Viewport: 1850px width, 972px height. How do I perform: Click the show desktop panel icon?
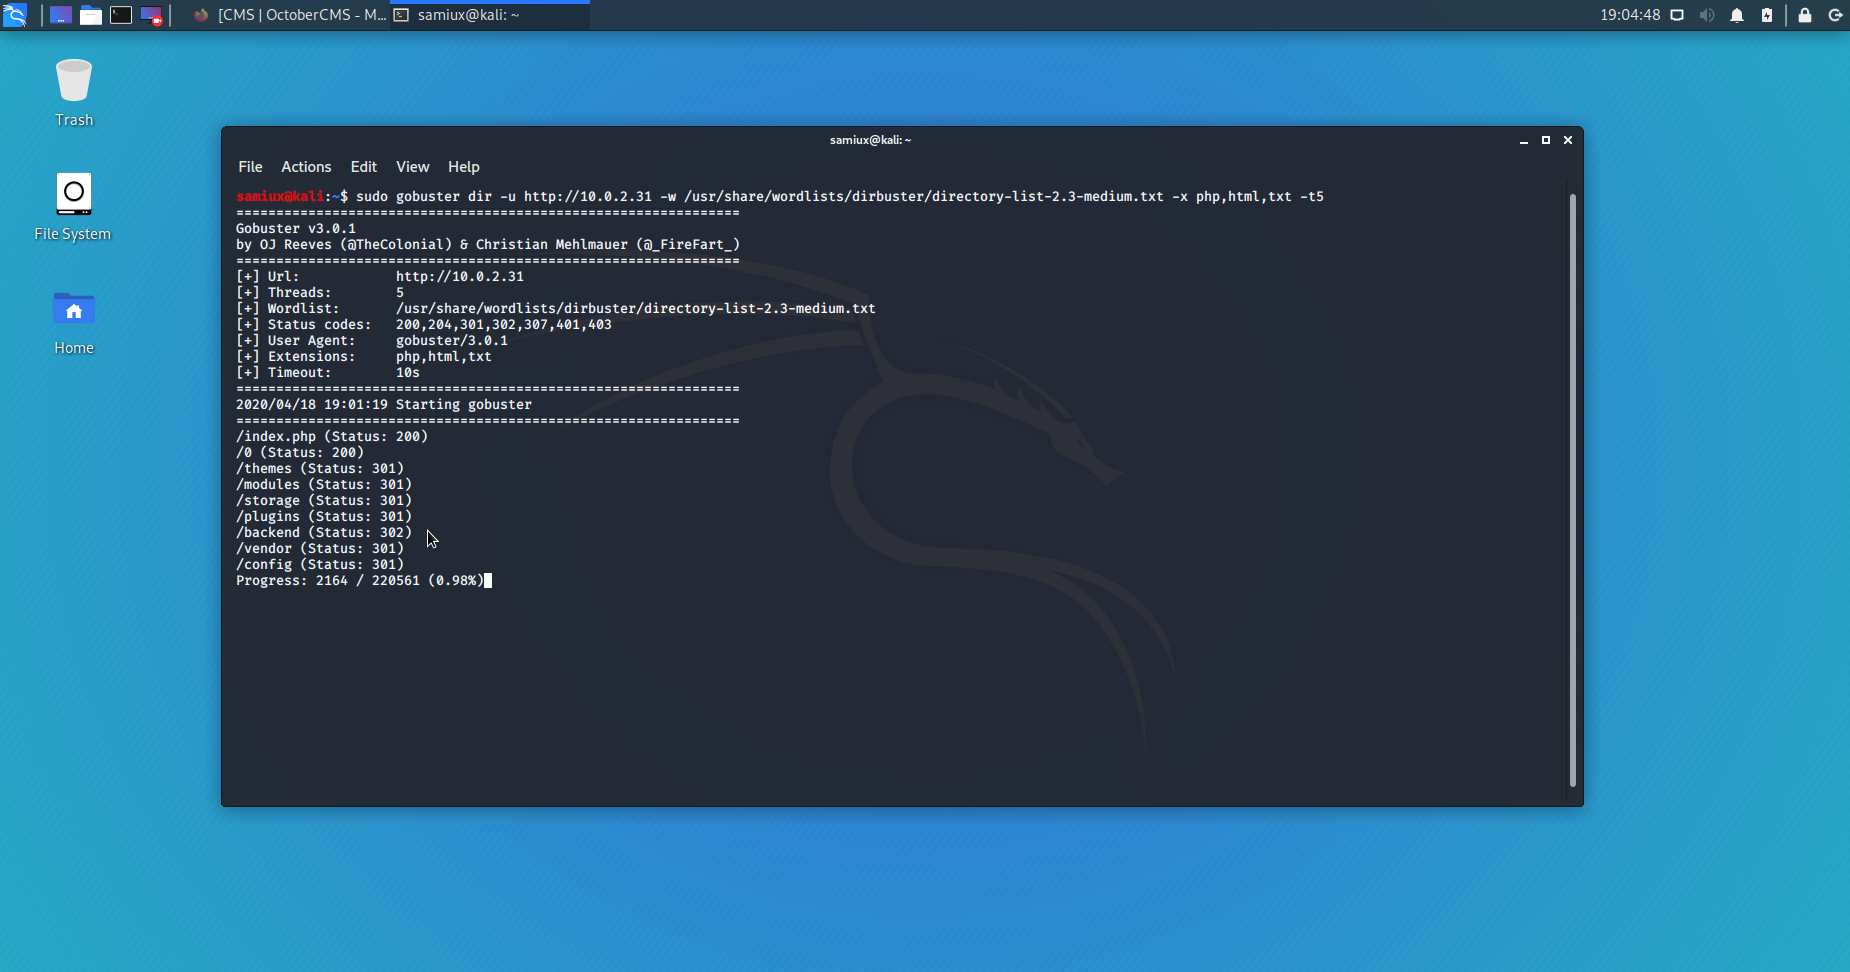pyautogui.click(x=61, y=15)
